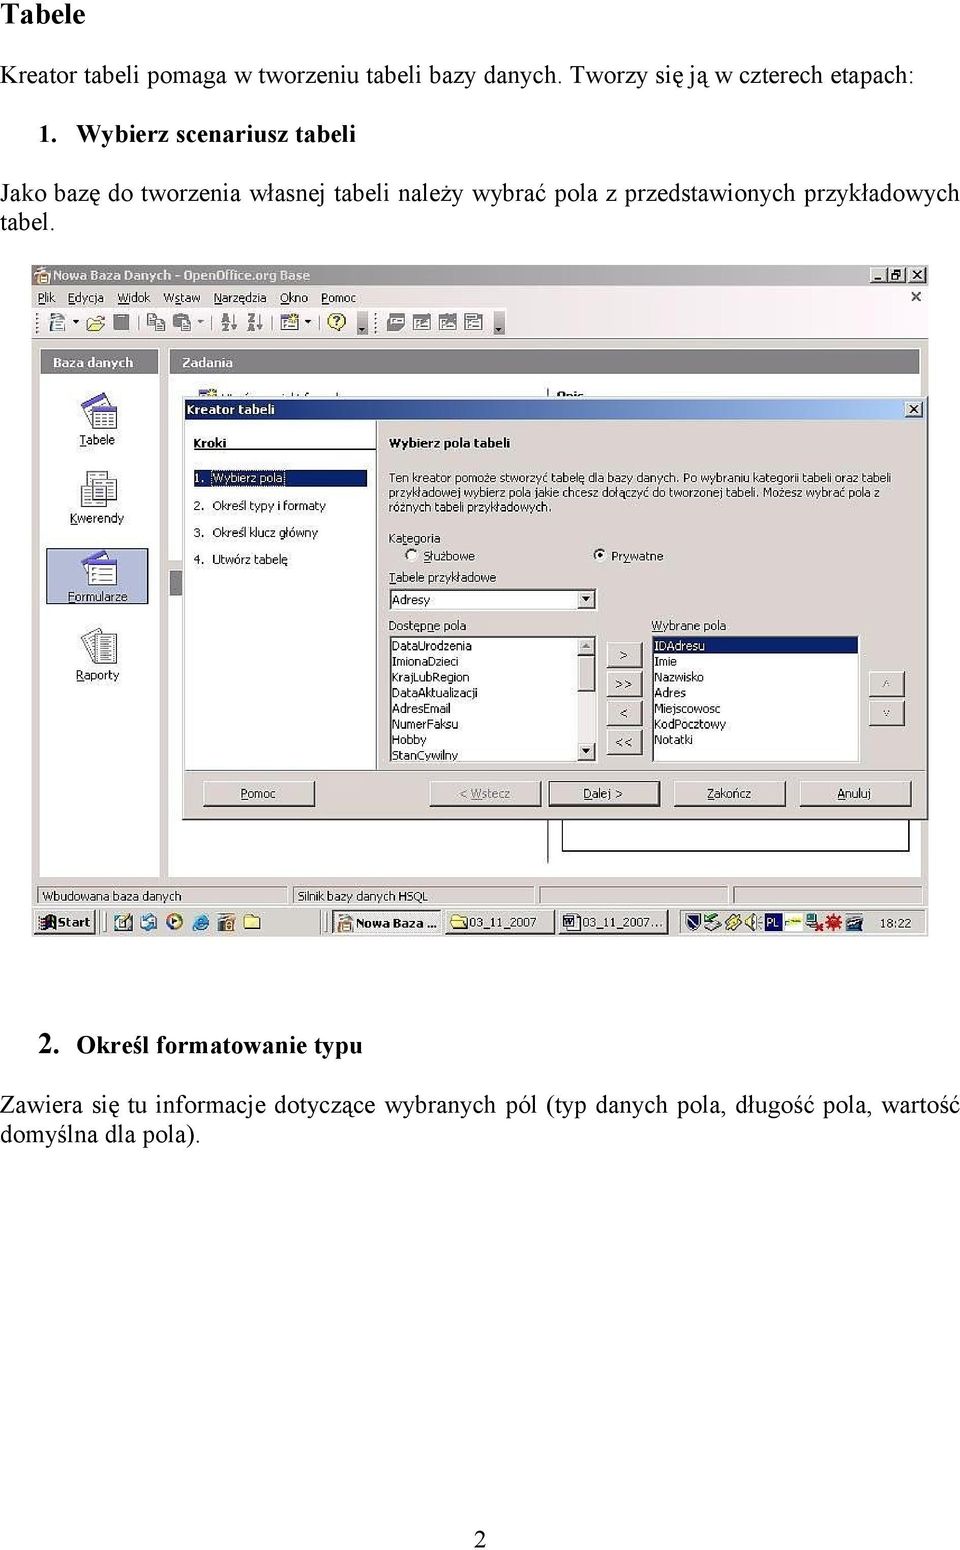Remove all fields with << button
This screenshot has height=1550, width=960.
[624, 742]
